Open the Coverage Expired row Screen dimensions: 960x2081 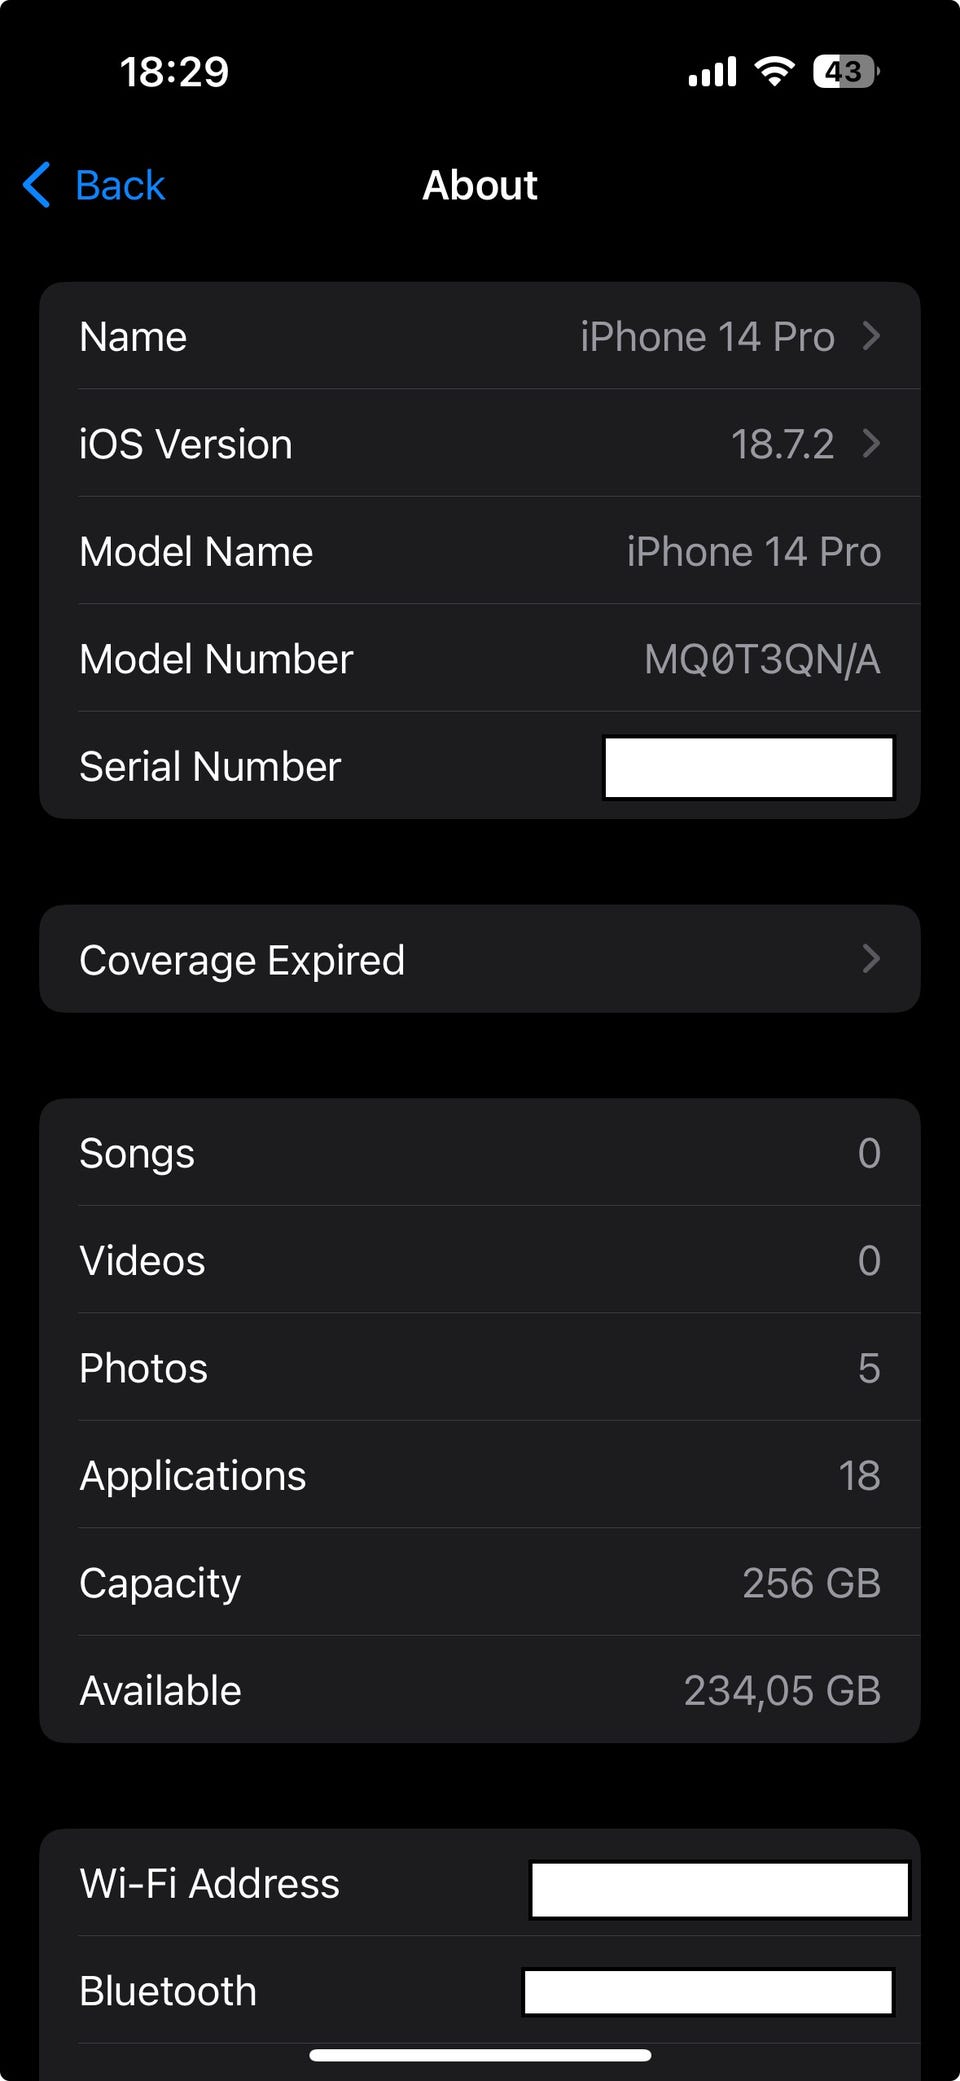[480, 959]
